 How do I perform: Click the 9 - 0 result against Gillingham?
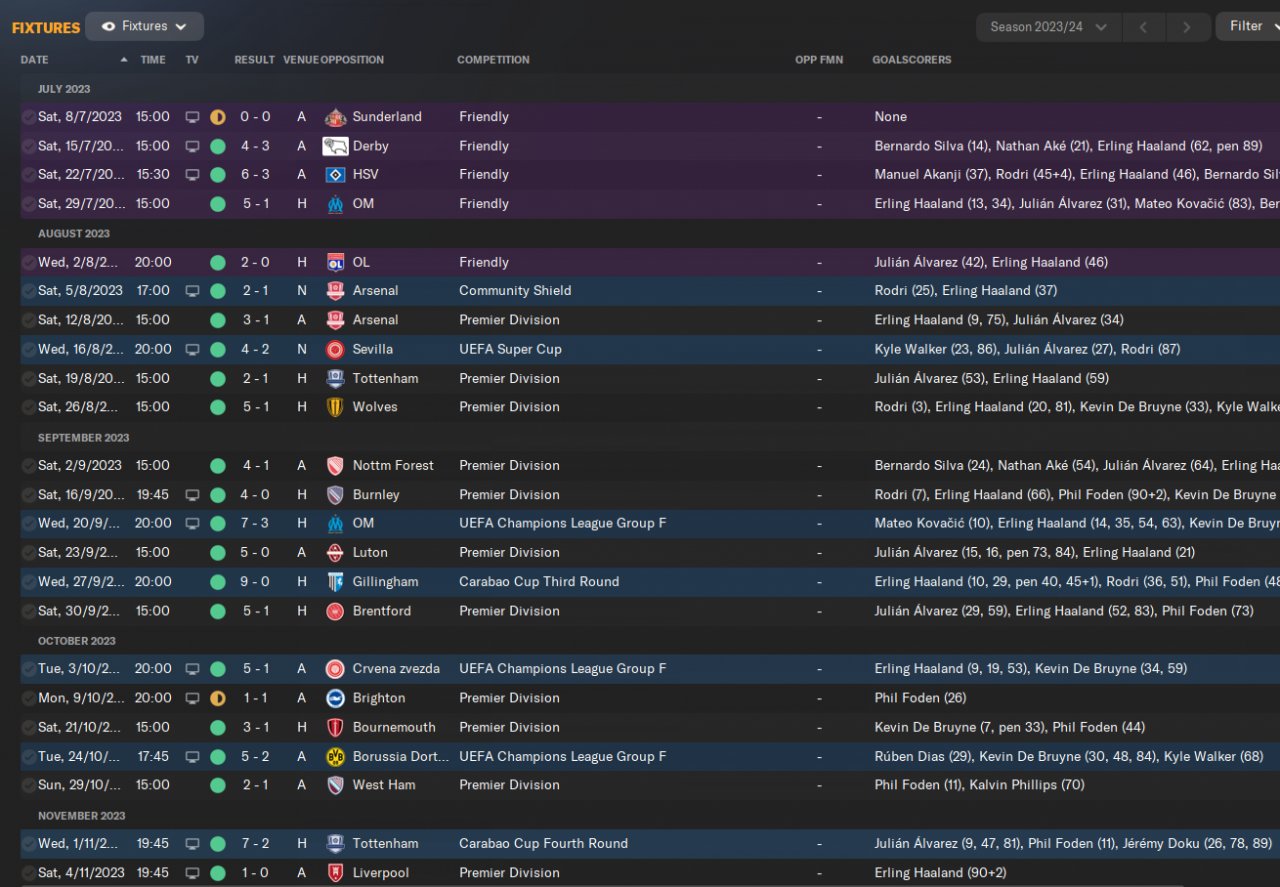254,582
